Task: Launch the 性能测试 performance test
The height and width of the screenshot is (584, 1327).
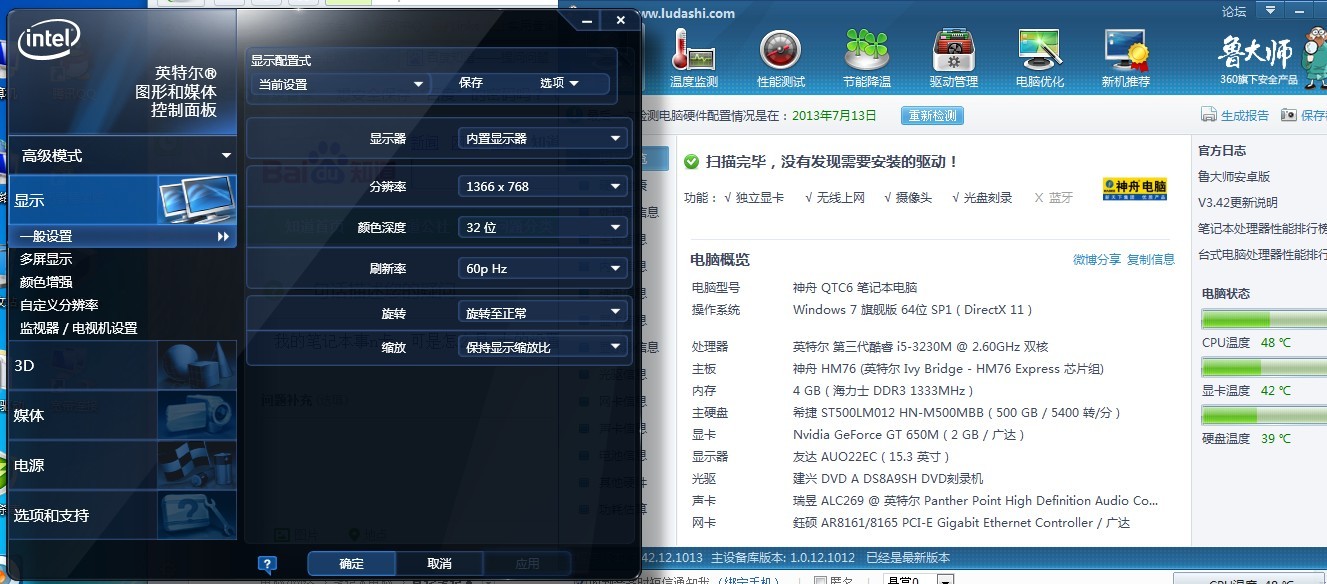Action: [781, 55]
